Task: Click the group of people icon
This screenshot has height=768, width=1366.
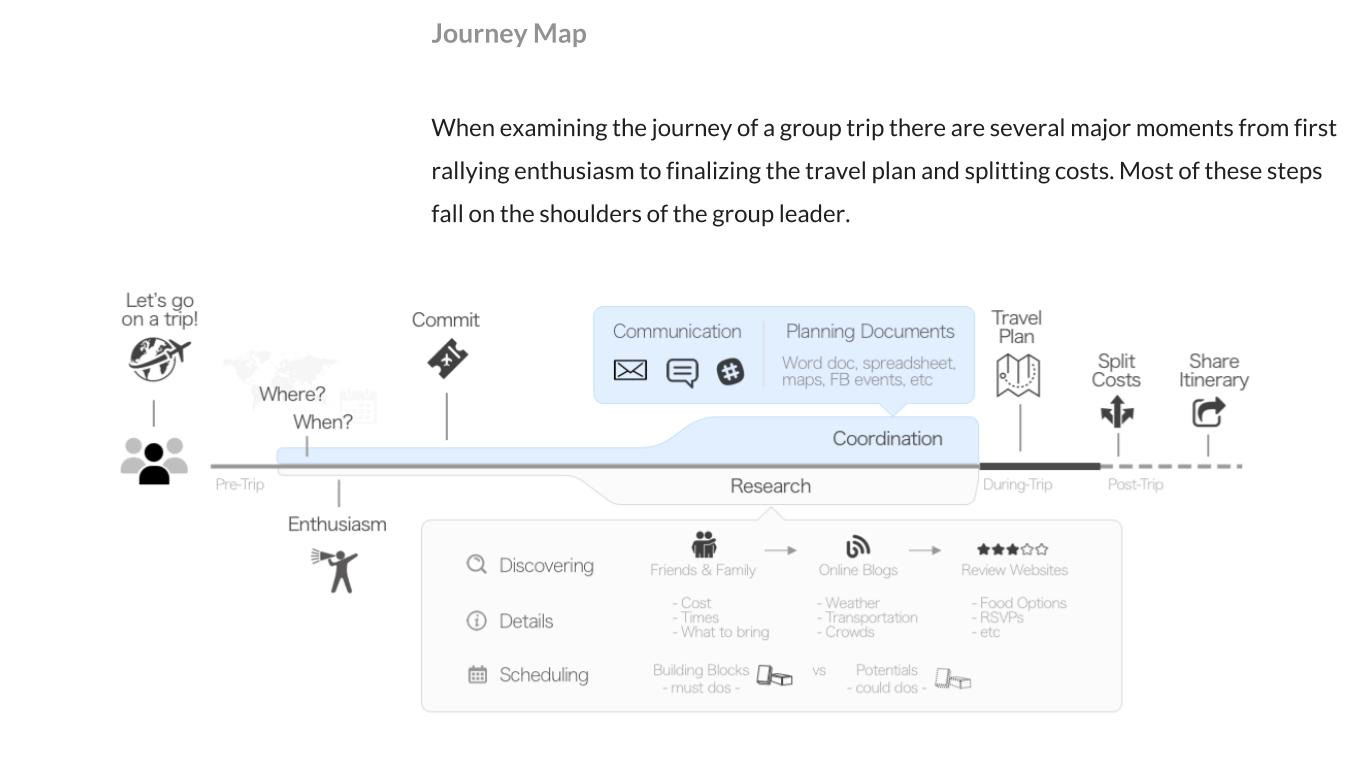Action: pyautogui.click(x=154, y=461)
